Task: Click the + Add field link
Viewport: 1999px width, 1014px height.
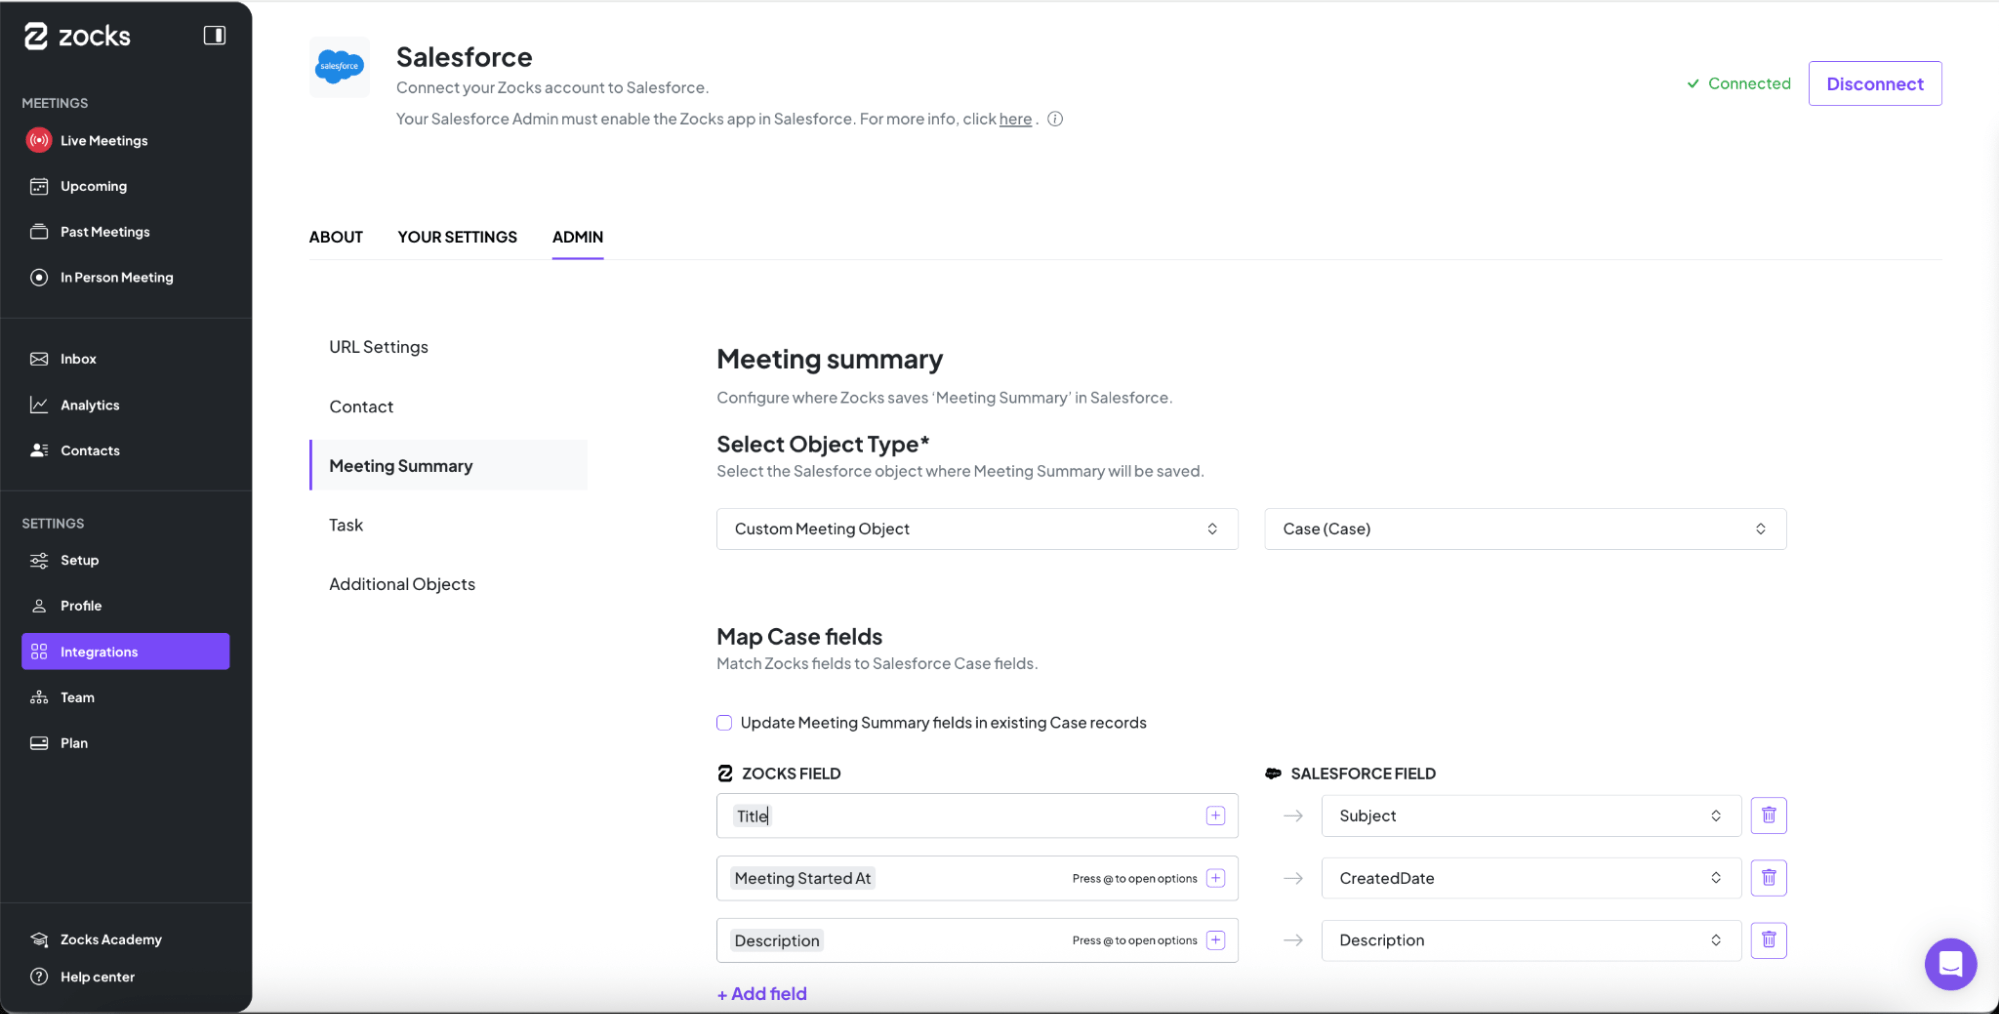Action: 762,994
